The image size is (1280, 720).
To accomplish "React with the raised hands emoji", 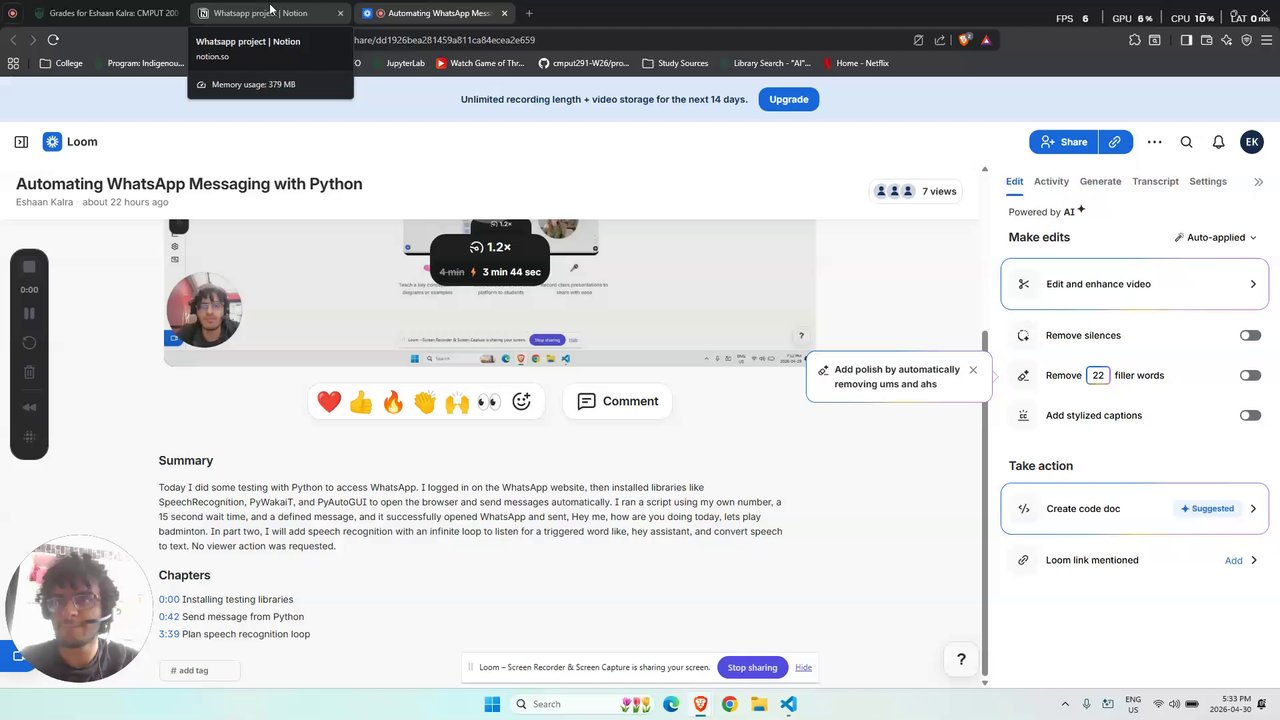I will pyautogui.click(x=457, y=402).
